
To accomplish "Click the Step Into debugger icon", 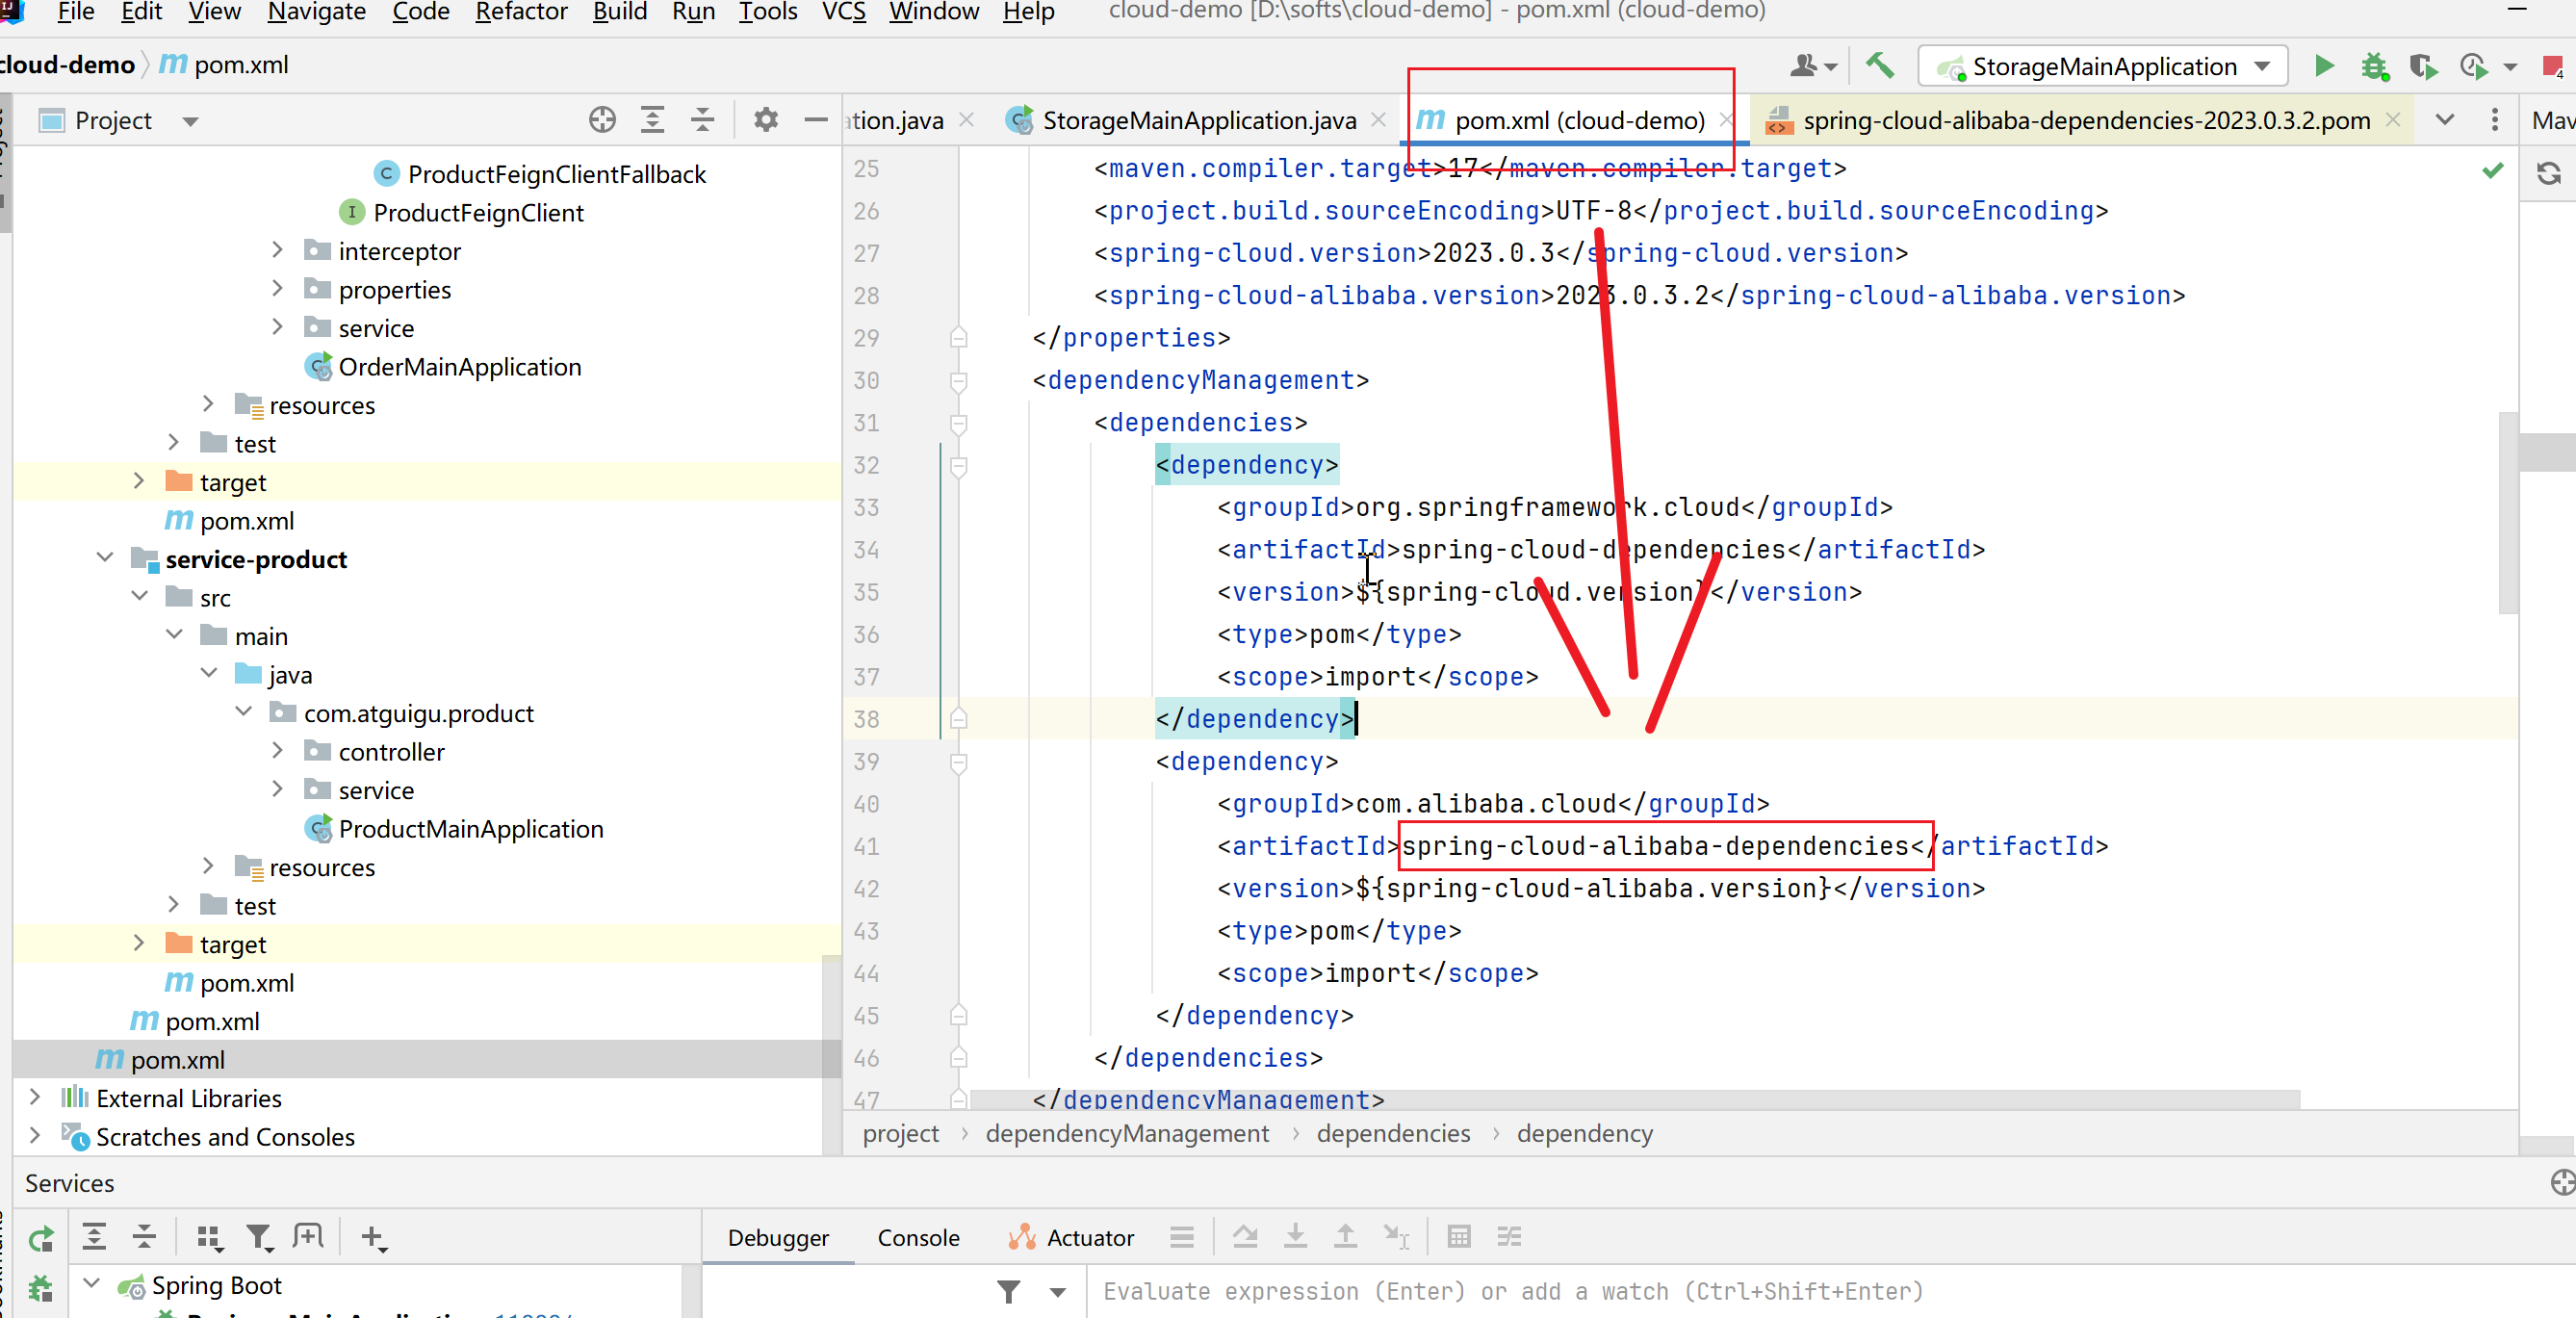I will coord(1295,1238).
